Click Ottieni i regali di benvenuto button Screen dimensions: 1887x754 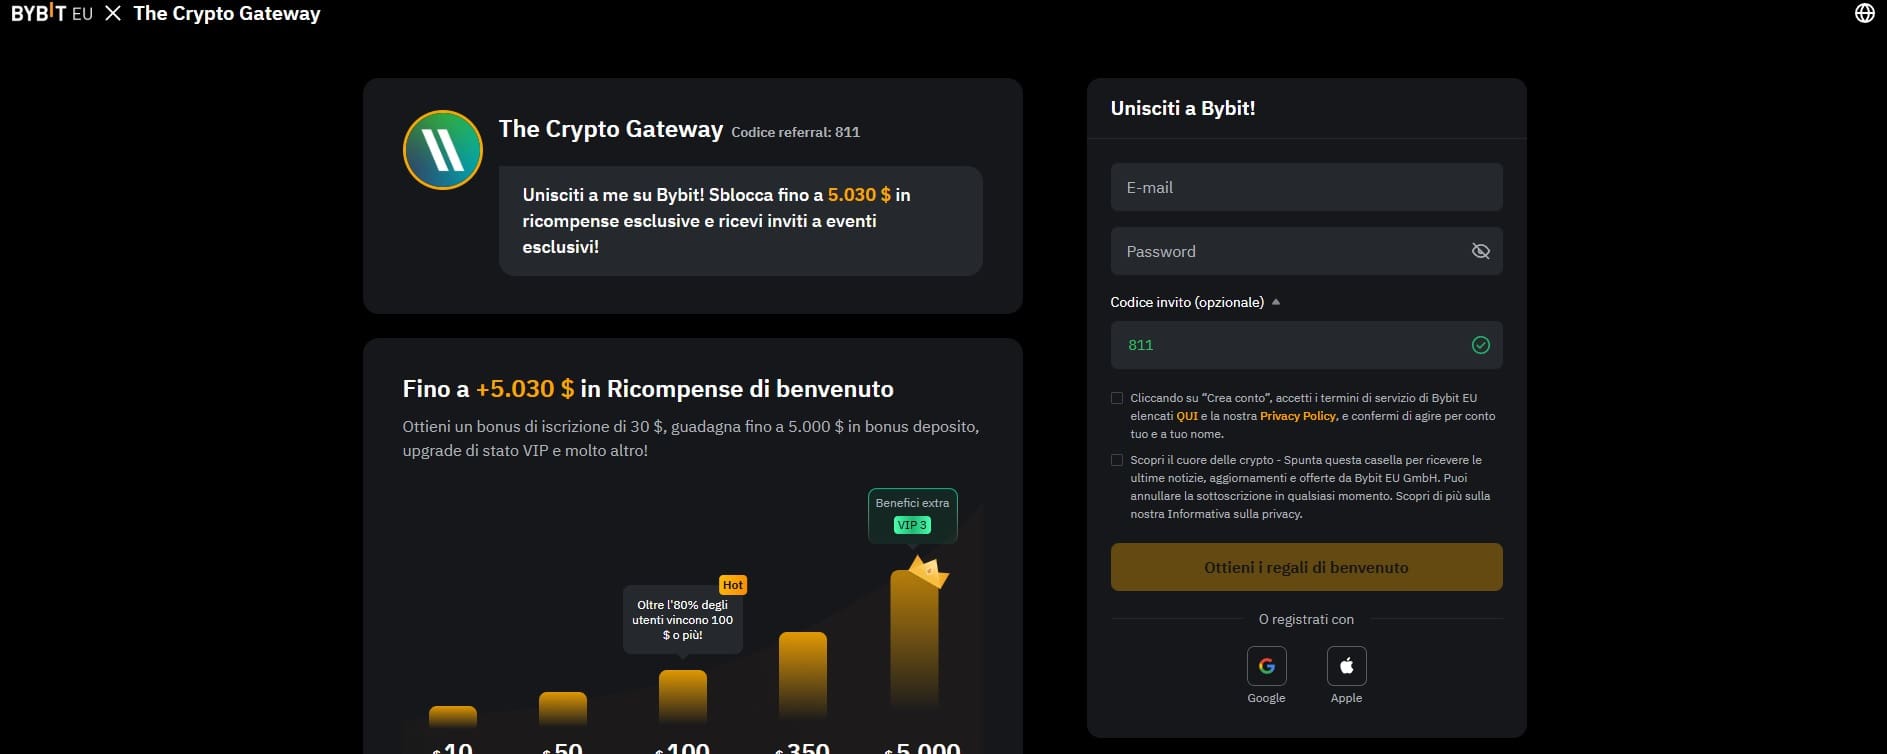[1306, 567]
